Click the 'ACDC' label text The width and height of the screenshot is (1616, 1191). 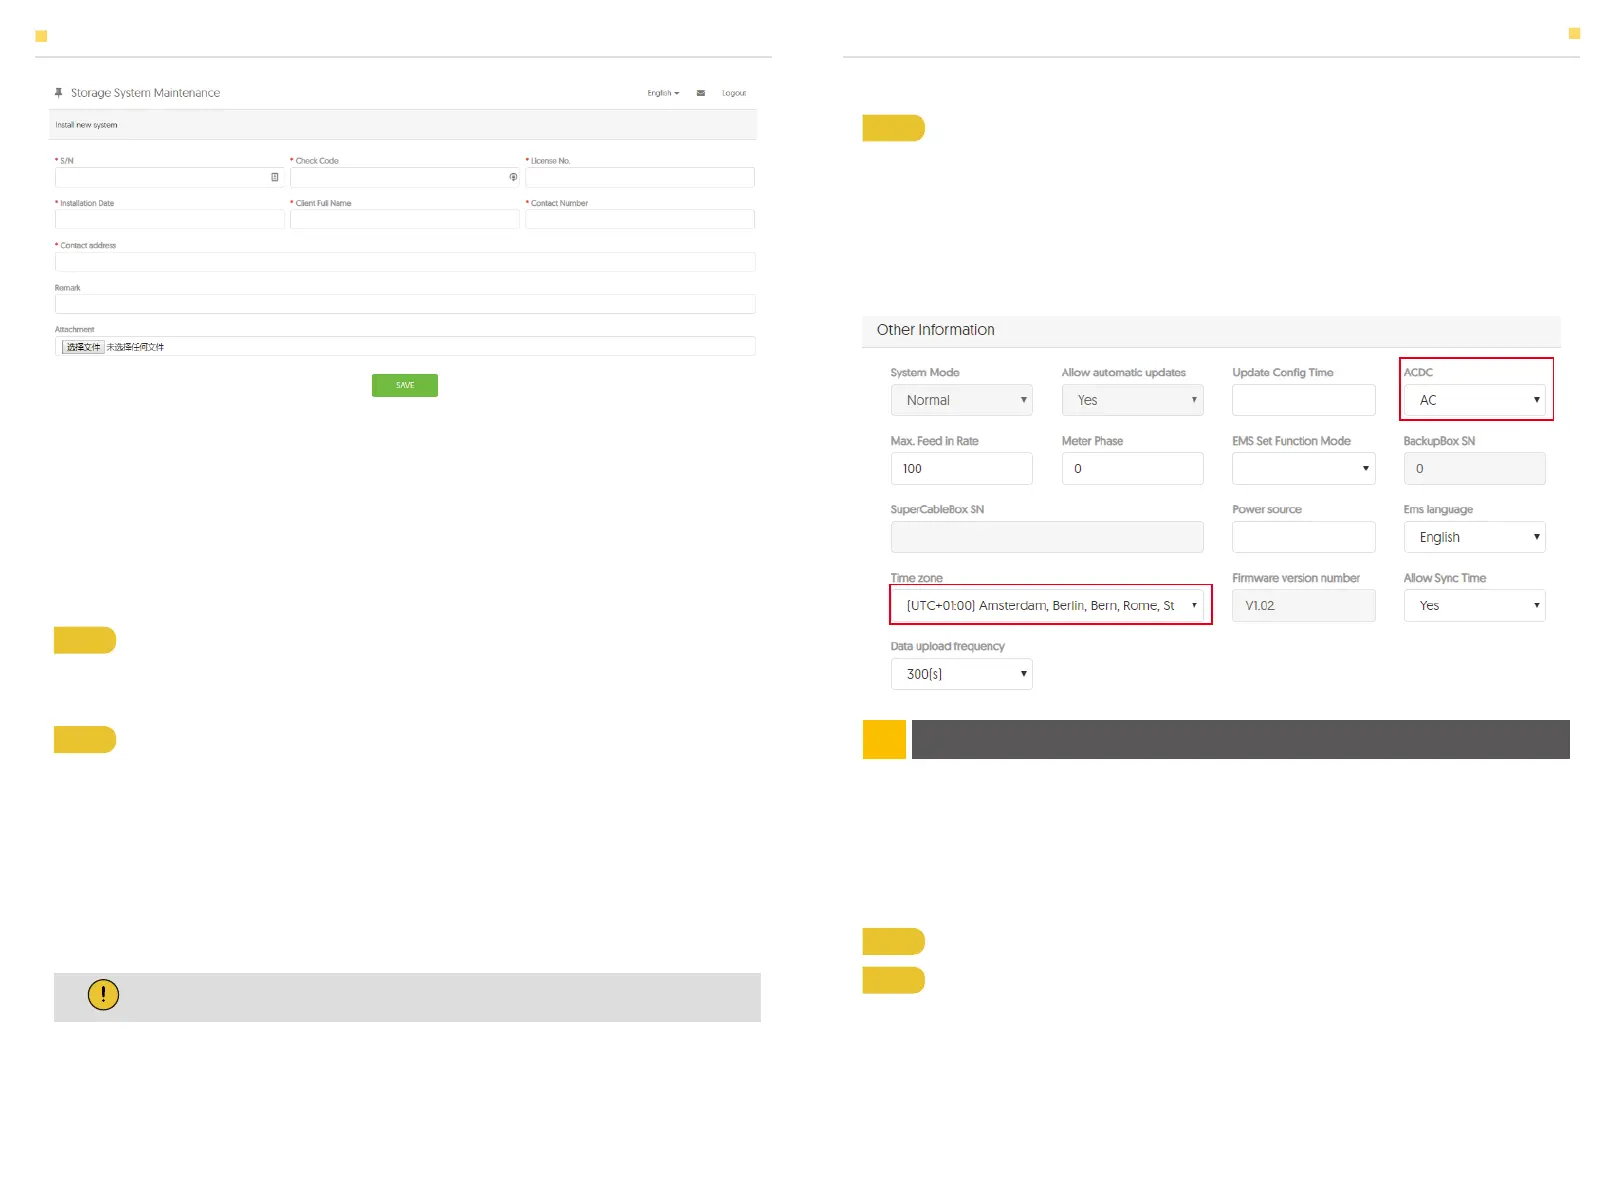[x=1418, y=372]
